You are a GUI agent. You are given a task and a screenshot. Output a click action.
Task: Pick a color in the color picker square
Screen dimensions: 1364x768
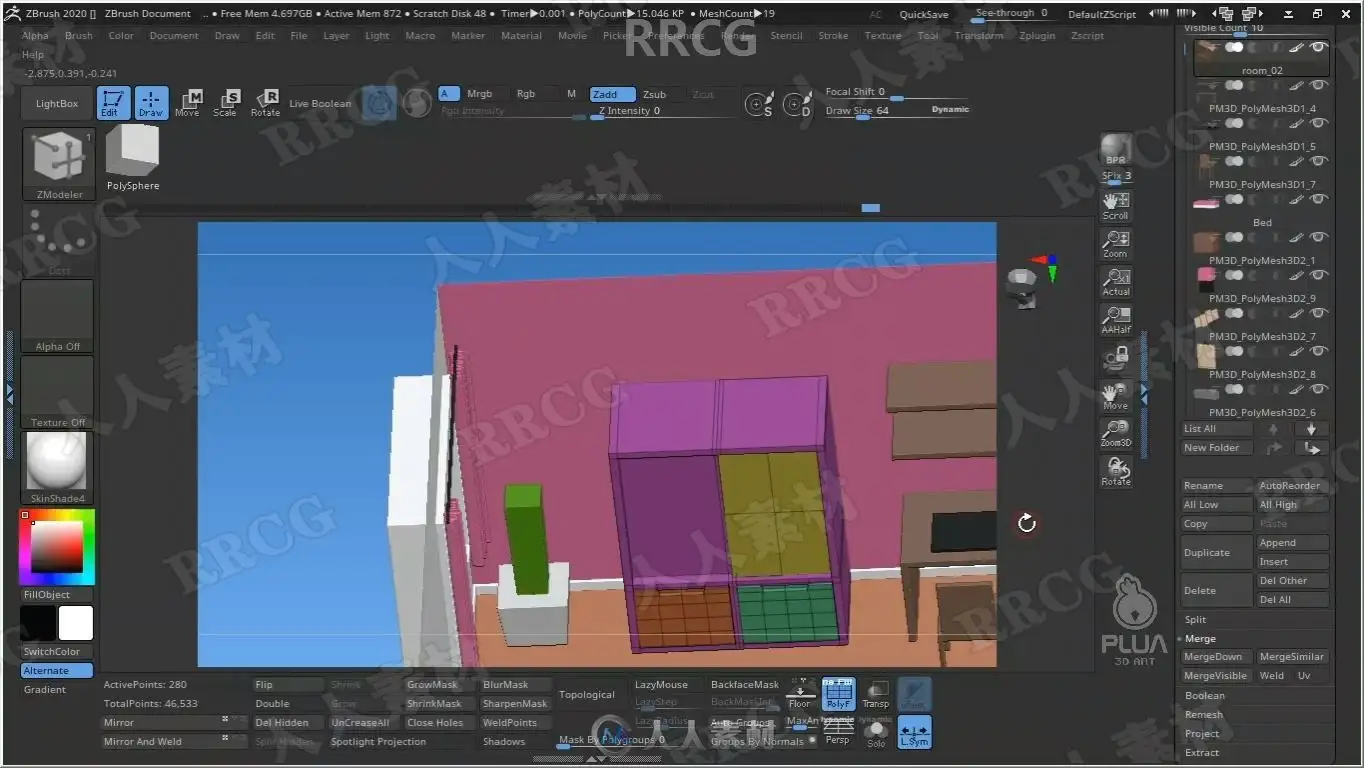(56, 546)
